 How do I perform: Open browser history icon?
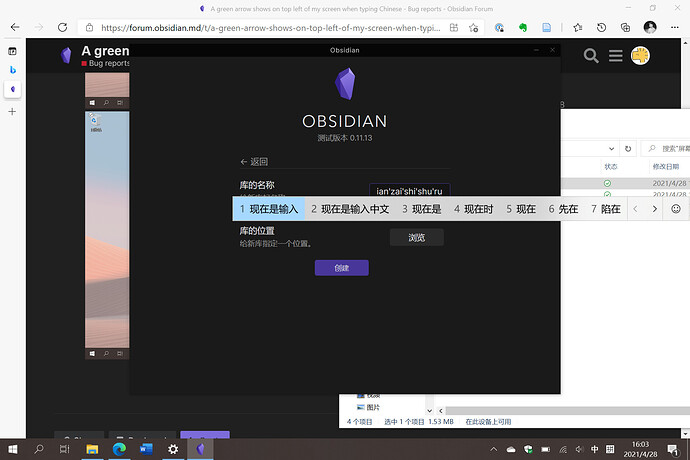pos(601,28)
